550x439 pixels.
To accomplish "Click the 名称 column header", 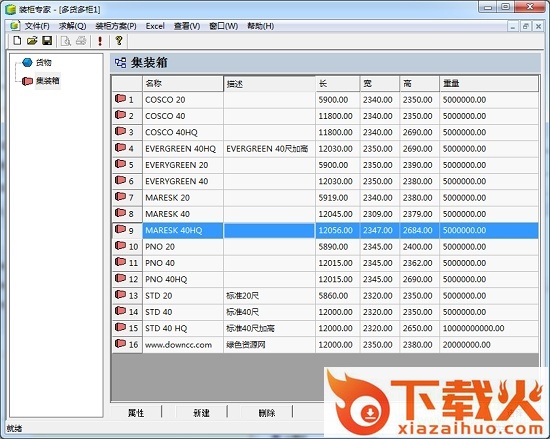I will point(182,83).
